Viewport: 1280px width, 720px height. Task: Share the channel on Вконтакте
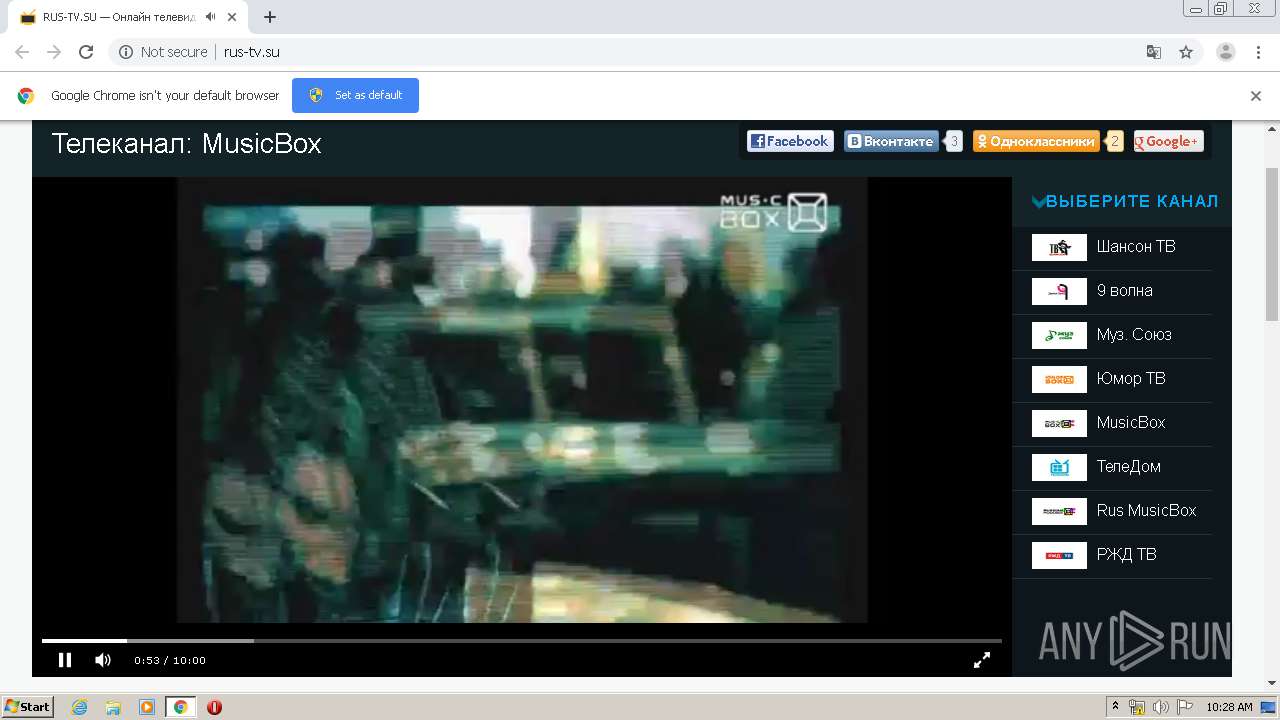[x=891, y=142]
